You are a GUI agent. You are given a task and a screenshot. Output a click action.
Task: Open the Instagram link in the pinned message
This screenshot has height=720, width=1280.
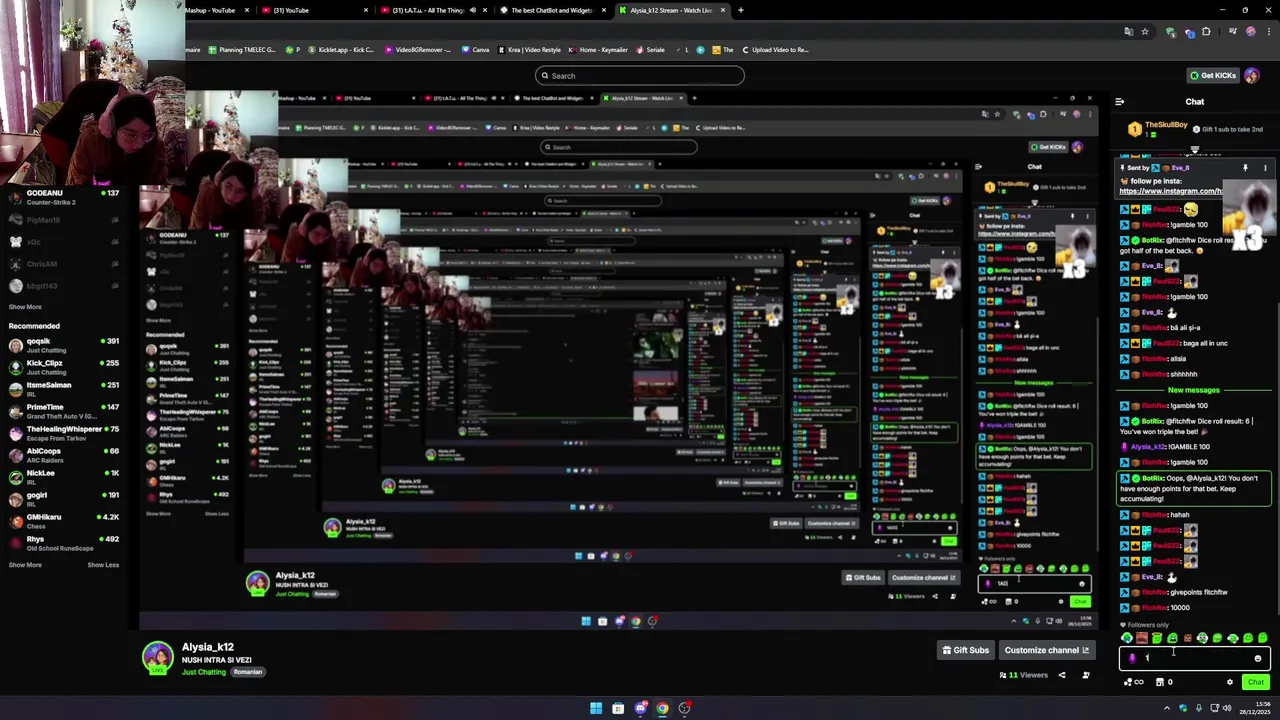(1171, 191)
